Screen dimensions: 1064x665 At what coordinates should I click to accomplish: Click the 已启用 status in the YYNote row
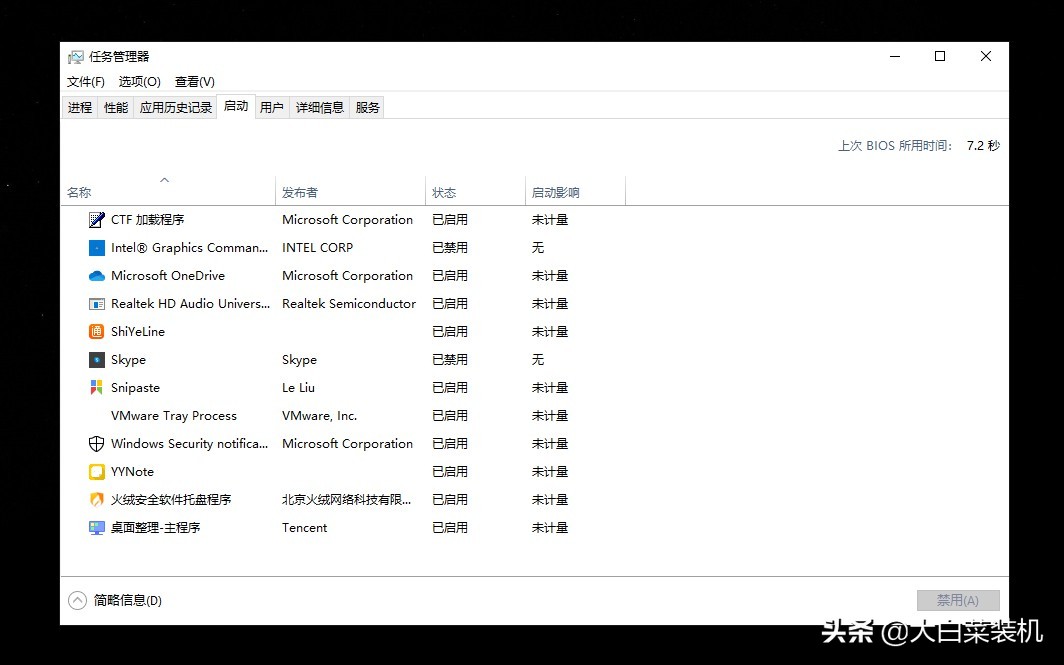pos(450,472)
